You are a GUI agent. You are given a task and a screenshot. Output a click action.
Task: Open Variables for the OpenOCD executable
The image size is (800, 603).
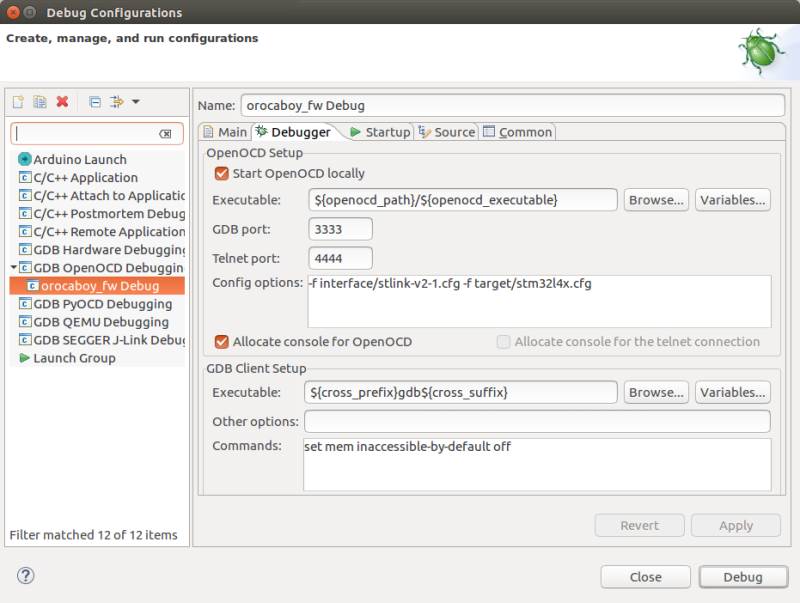pyautogui.click(x=733, y=200)
